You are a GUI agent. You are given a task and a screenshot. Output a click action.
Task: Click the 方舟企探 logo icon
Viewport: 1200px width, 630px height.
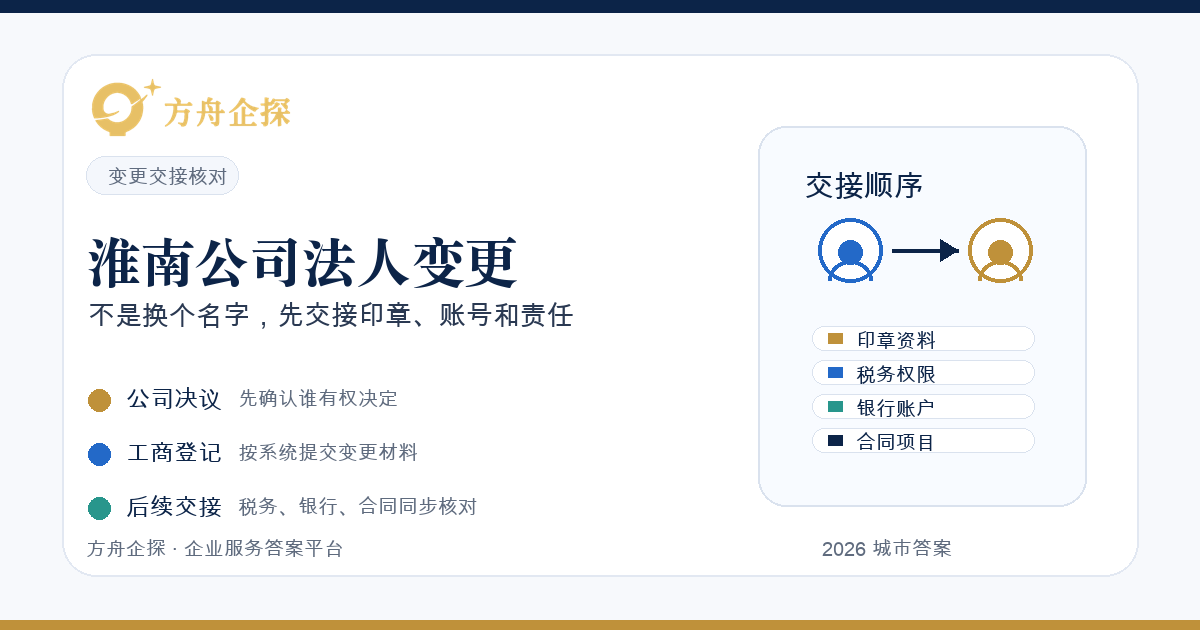point(125,107)
